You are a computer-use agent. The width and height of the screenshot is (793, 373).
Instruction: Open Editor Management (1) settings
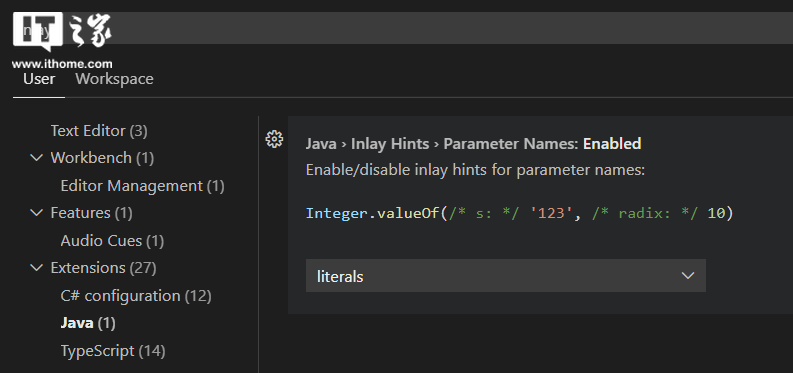point(143,185)
